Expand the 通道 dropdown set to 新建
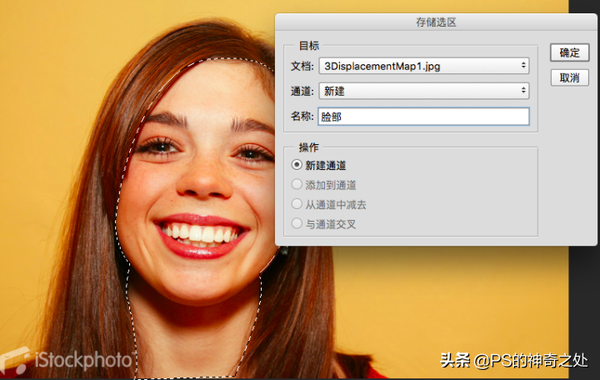The height and width of the screenshot is (380, 600). [424, 91]
